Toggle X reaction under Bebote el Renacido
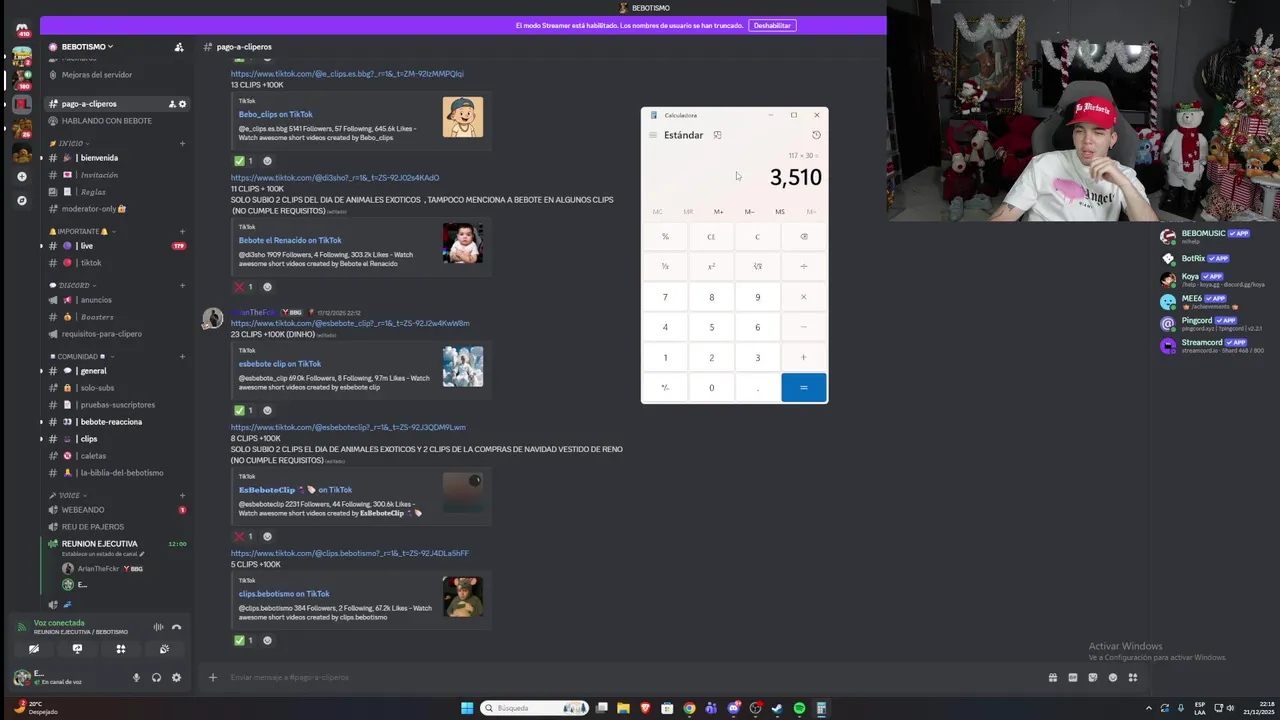This screenshot has width=1280, height=720. 245,287
